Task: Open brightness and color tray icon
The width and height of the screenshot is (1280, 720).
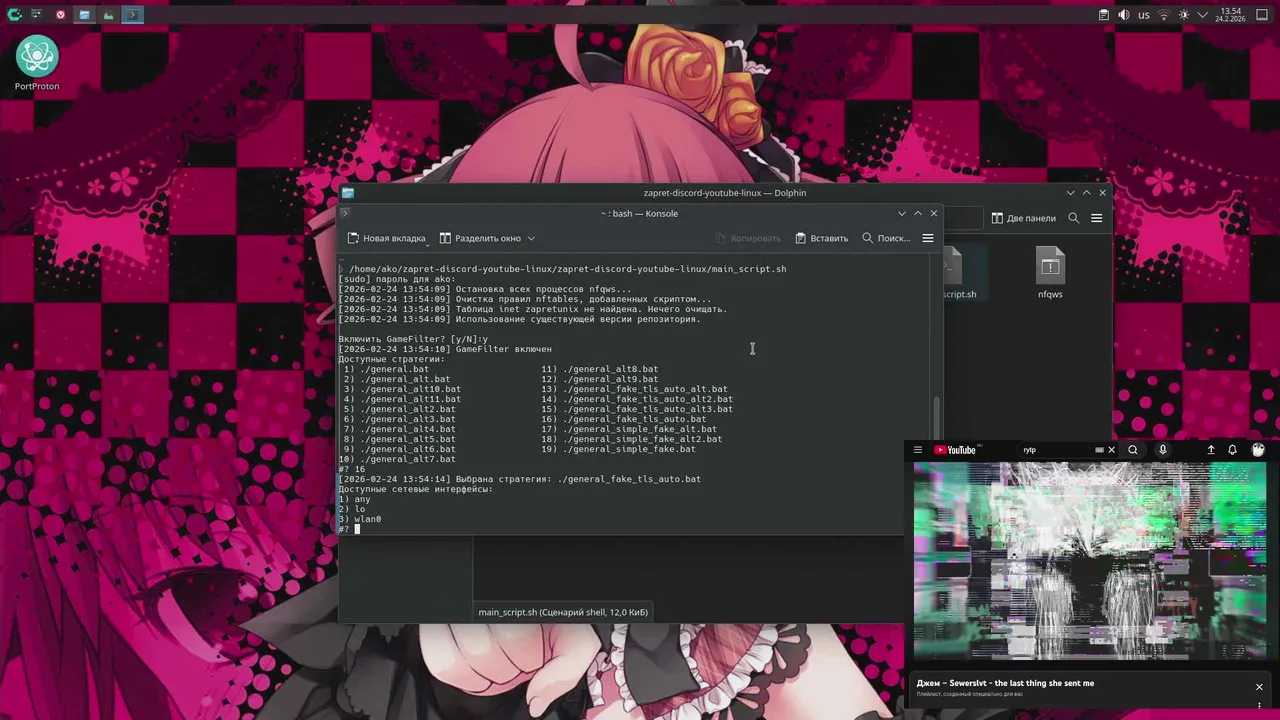Action: tap(1184, 15)
